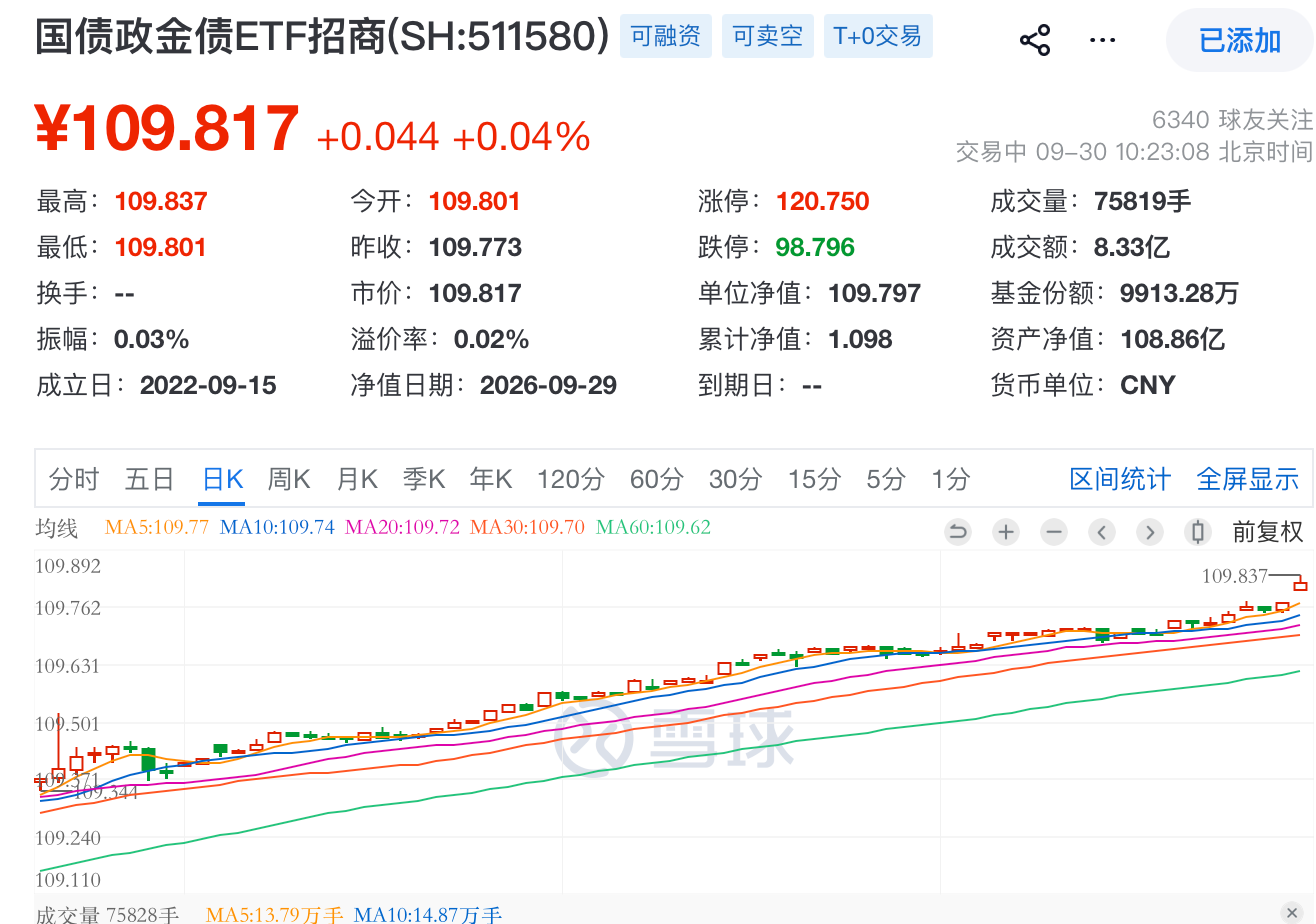Click the 全屏显示 link
Viewport: 1316px width, 924px height.
click(1248, 480)
